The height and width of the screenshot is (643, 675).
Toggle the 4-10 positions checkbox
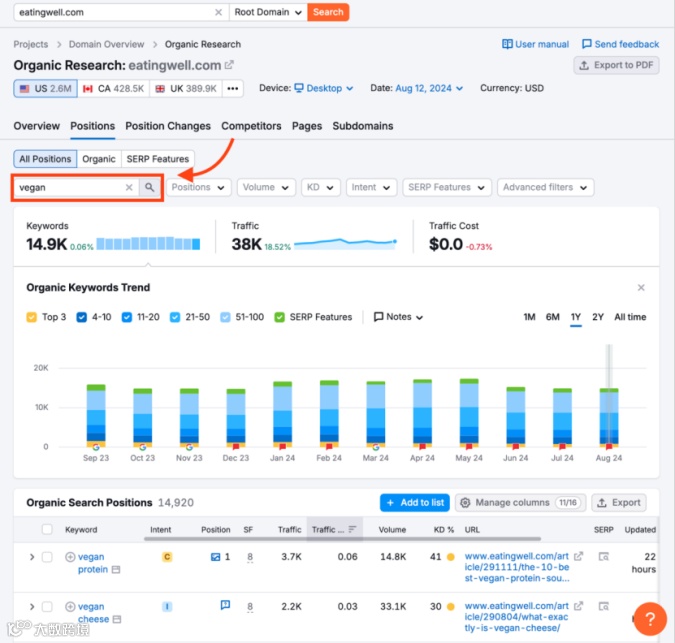point(81,317)
